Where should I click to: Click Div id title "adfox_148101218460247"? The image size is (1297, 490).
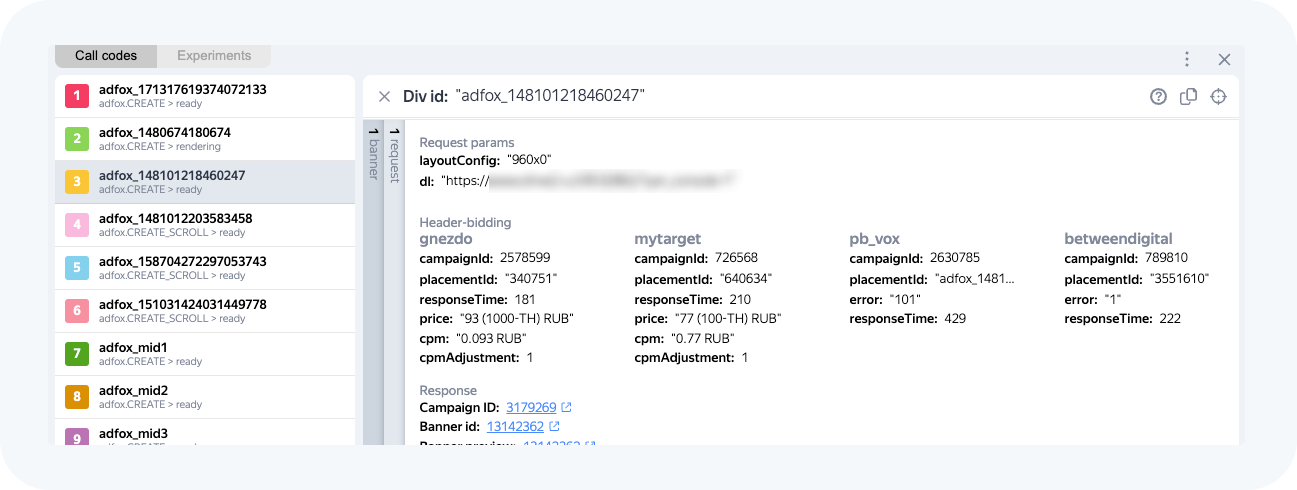[x=550, y=96]
